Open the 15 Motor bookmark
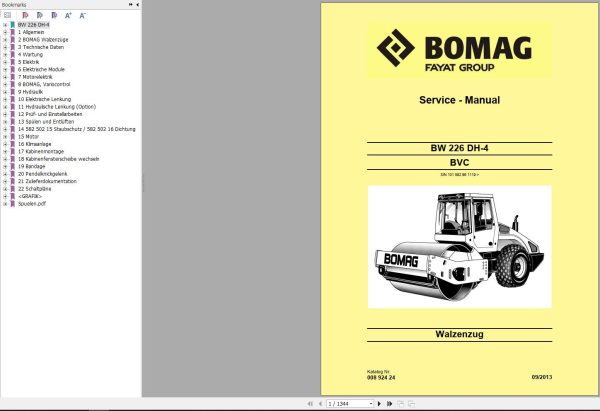Viewport: 600px width, 411px height. click(x=29, y=137)
